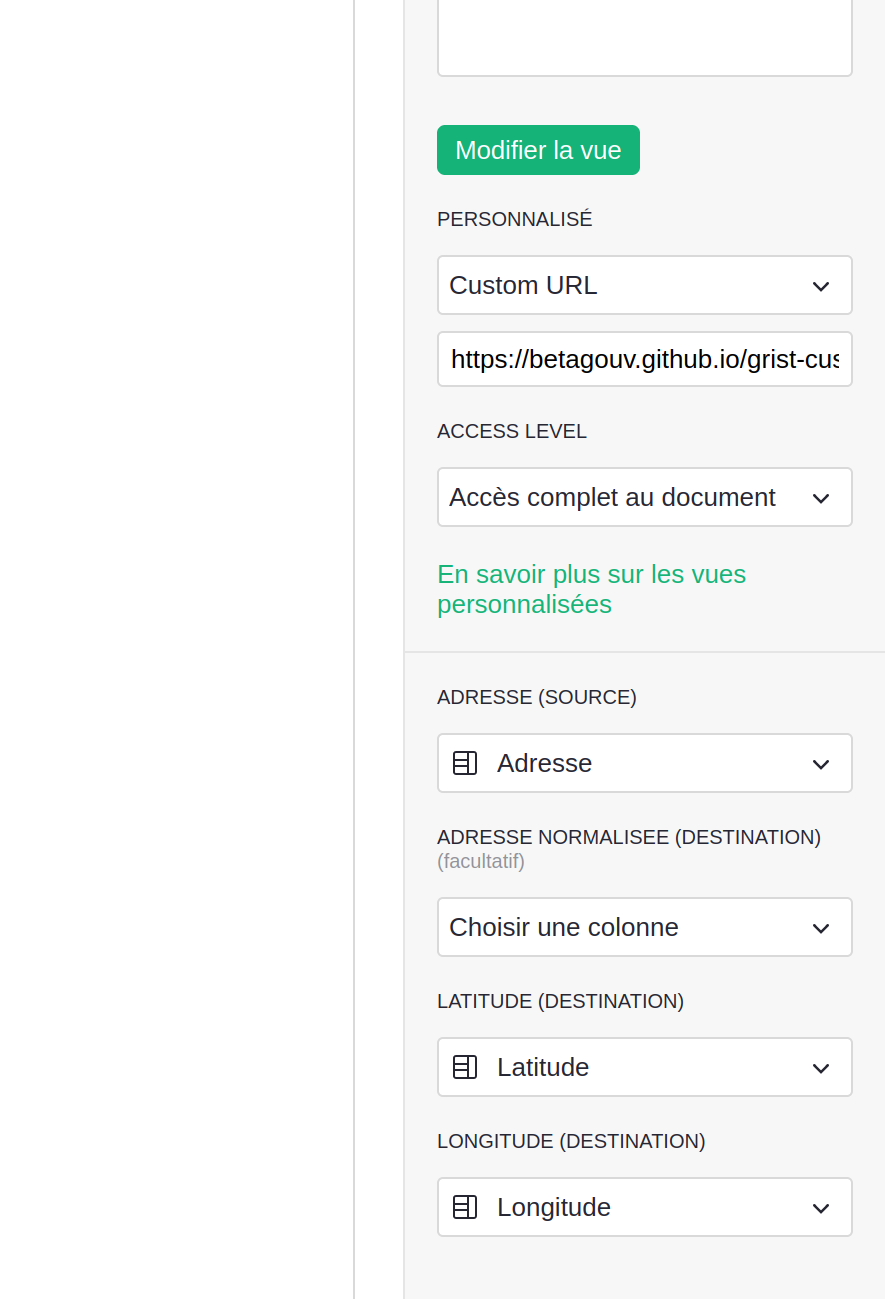
Task: Select the Longitude destination column picker
Action: click(x=644, y=1207)
